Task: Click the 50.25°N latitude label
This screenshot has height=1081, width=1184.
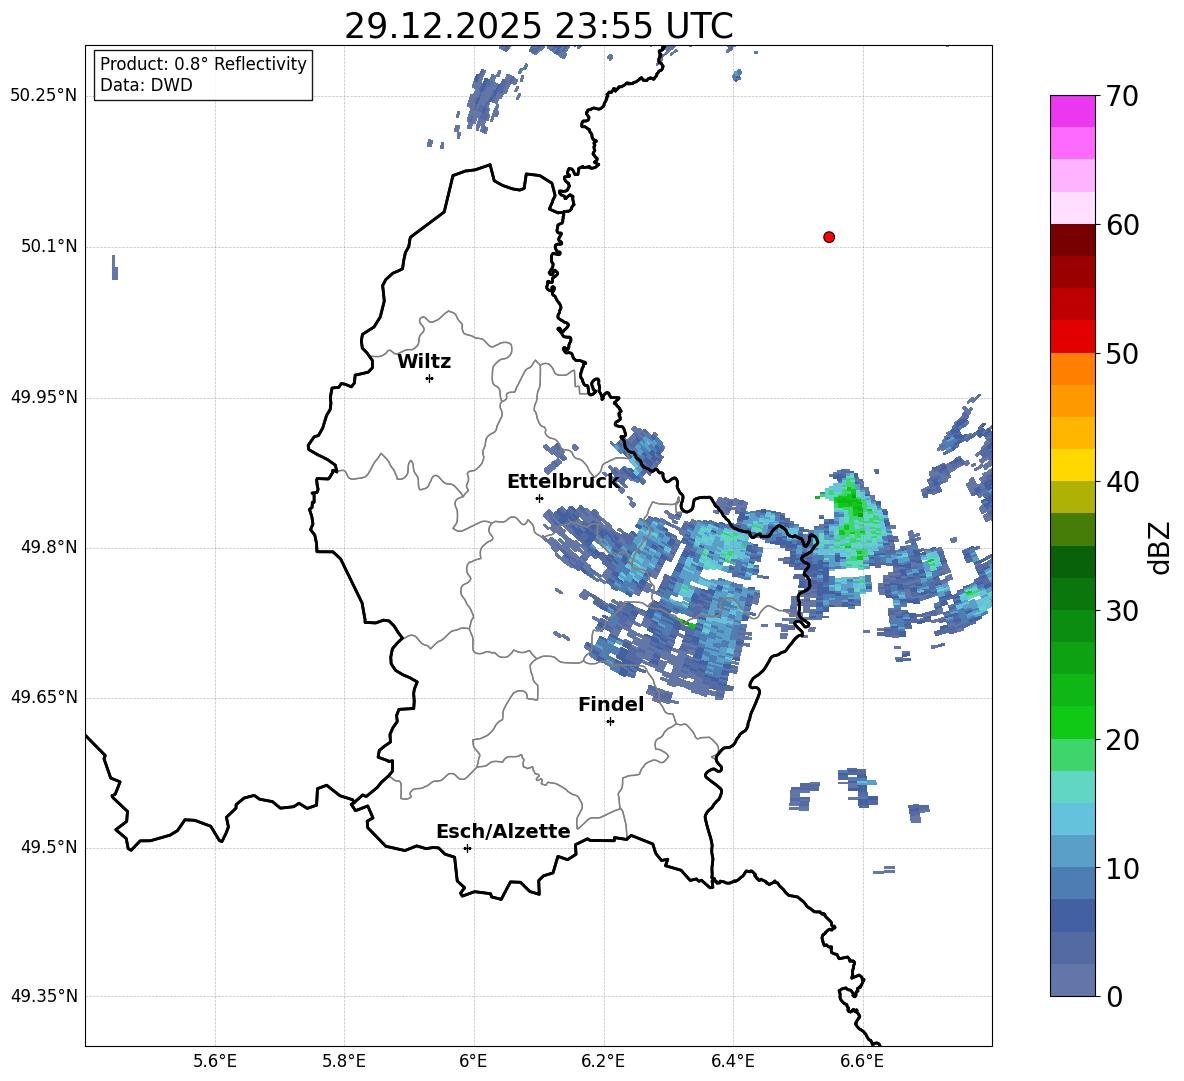Action: 44,96
